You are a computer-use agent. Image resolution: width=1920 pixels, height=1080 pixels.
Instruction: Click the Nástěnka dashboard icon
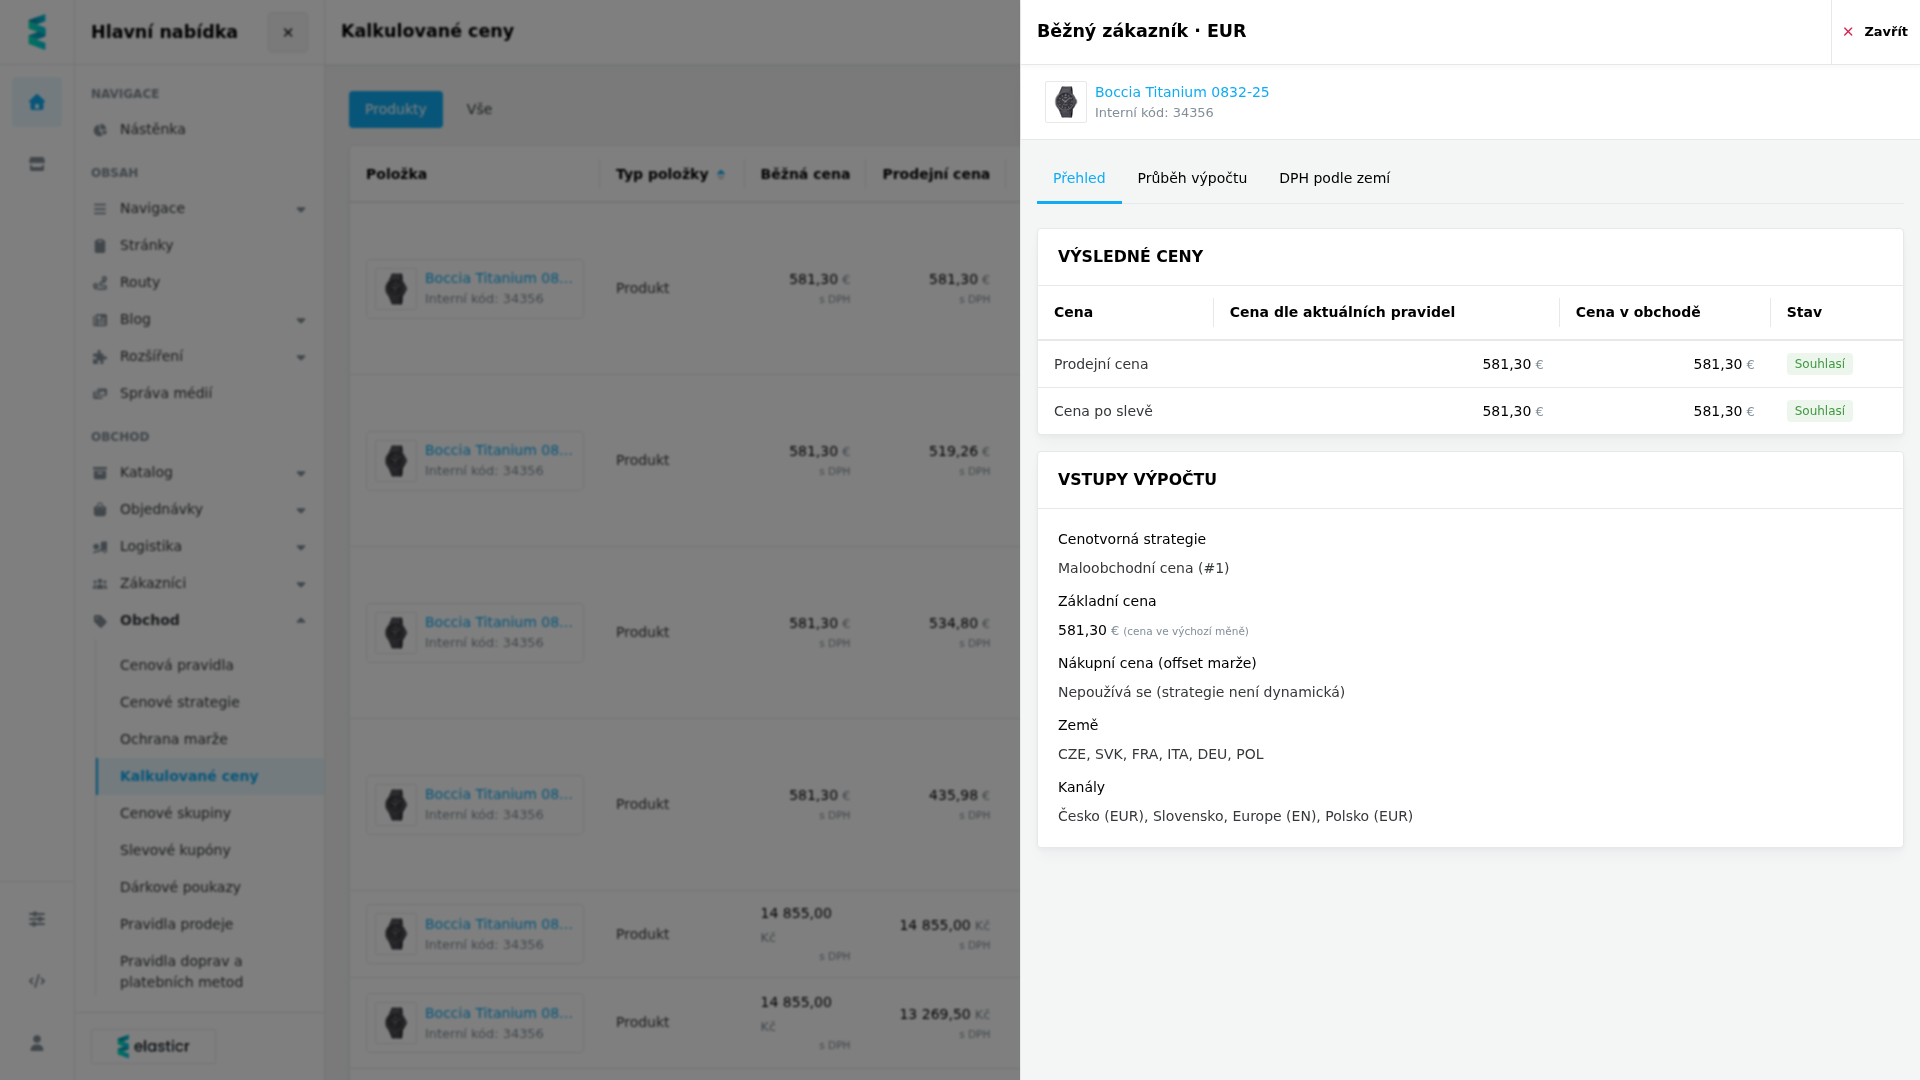pyautogui.click(x=100, y=130)
